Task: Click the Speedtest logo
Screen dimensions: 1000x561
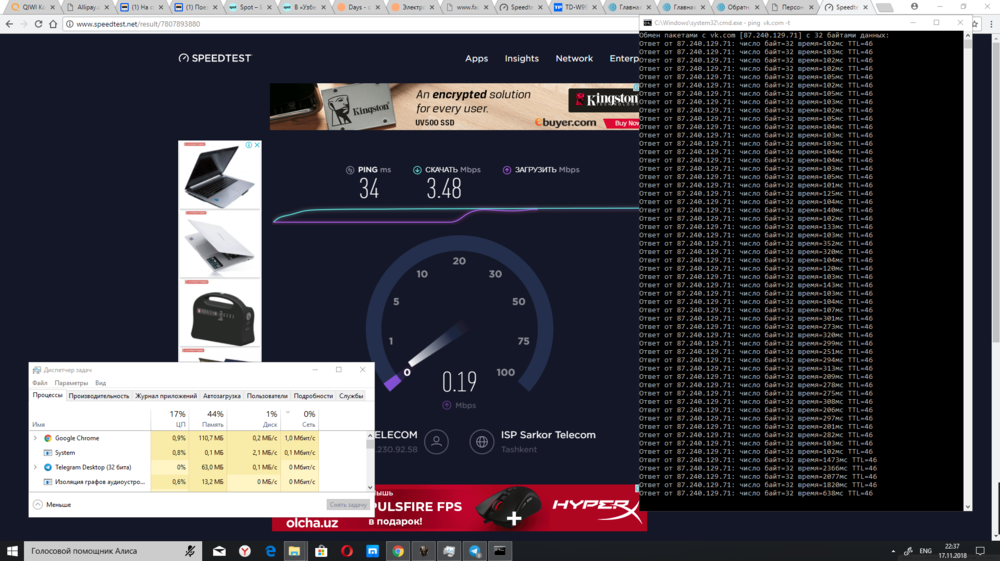Action: point(215,58)
